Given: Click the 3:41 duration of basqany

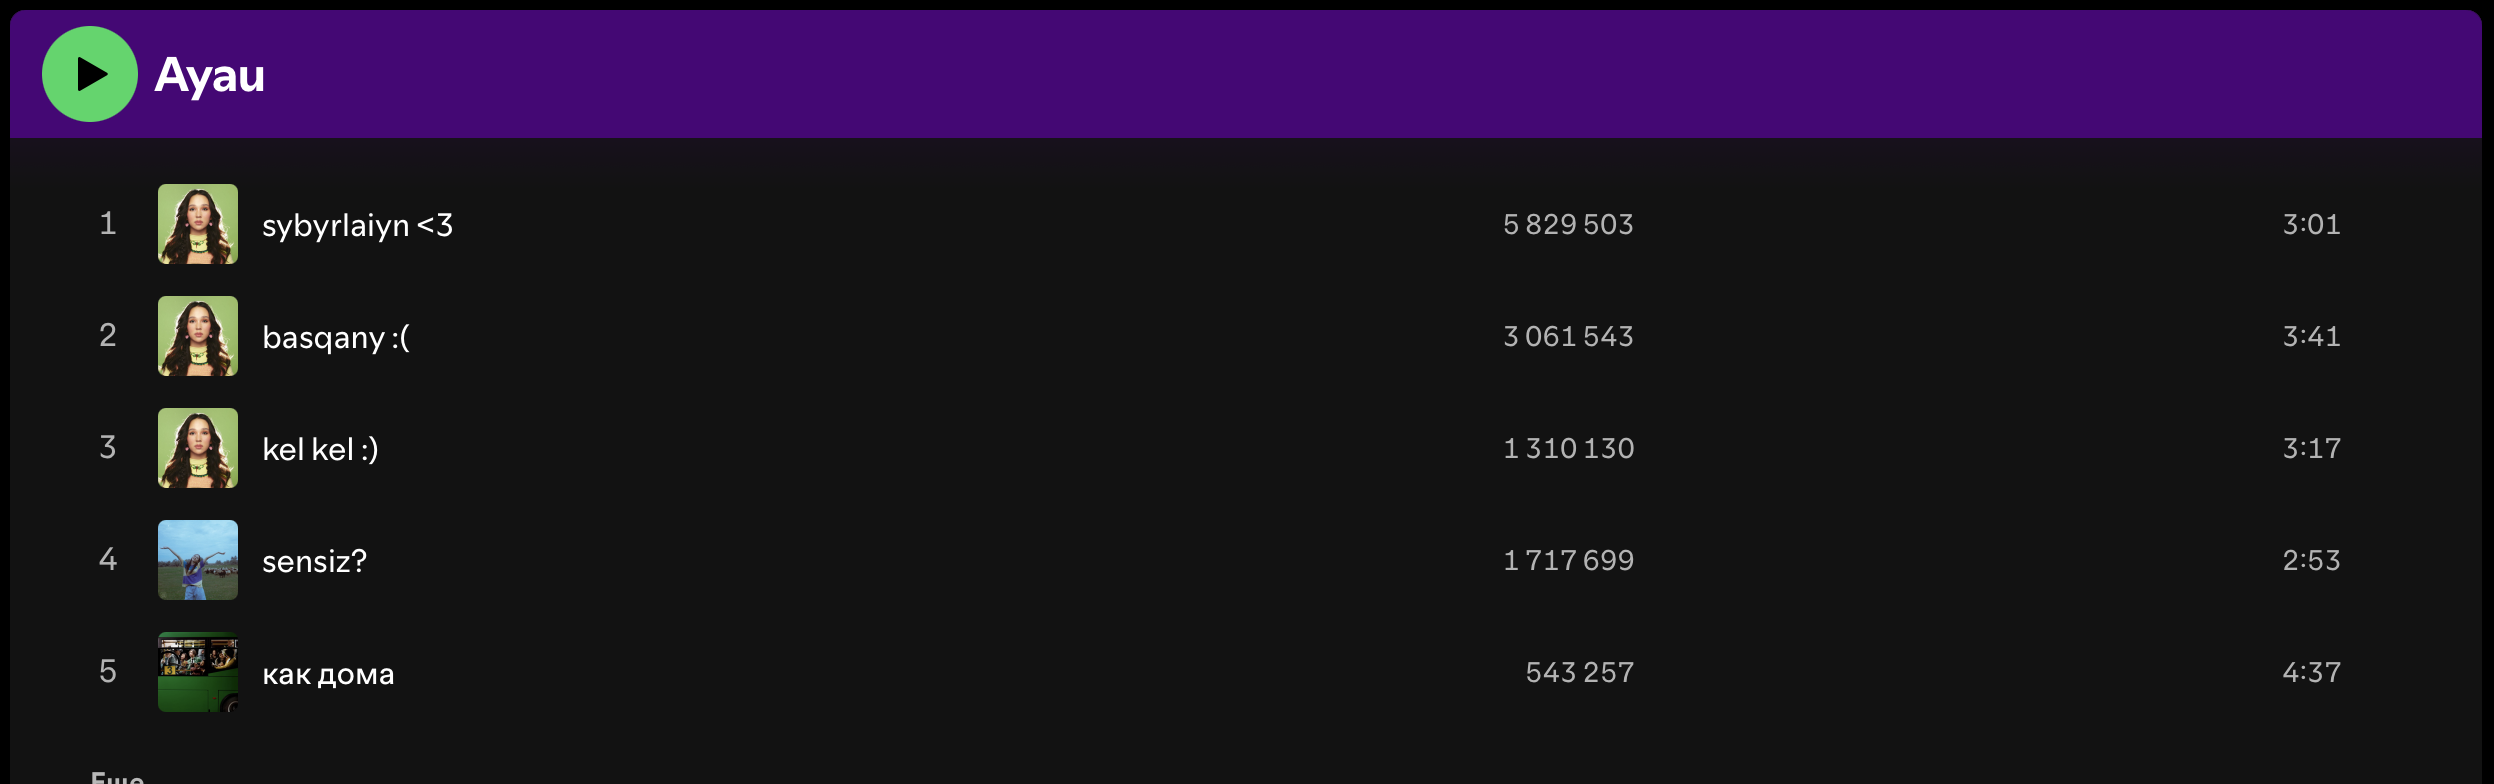Looking at the screenshot, I should click(2311, 336).
